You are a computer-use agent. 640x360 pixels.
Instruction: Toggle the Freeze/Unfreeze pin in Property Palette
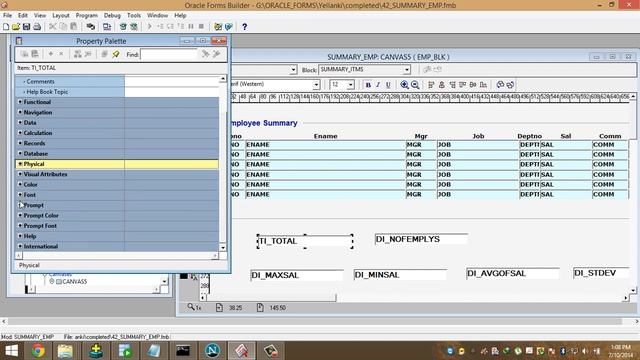click(x=116, y=54)
